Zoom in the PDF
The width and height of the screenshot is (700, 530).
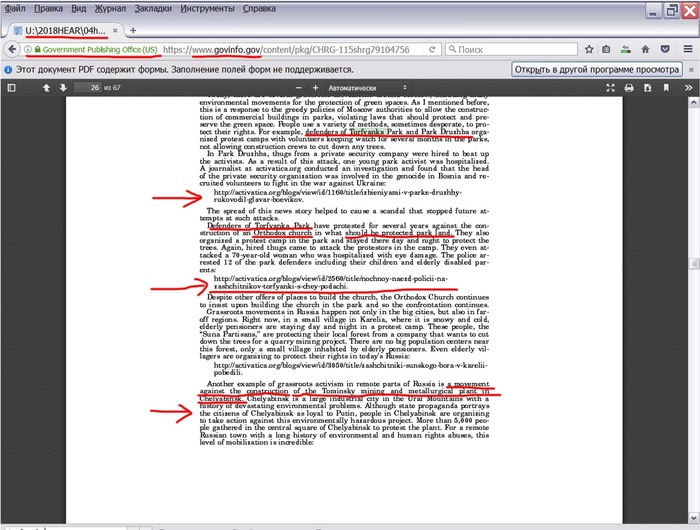coord(315,88)
